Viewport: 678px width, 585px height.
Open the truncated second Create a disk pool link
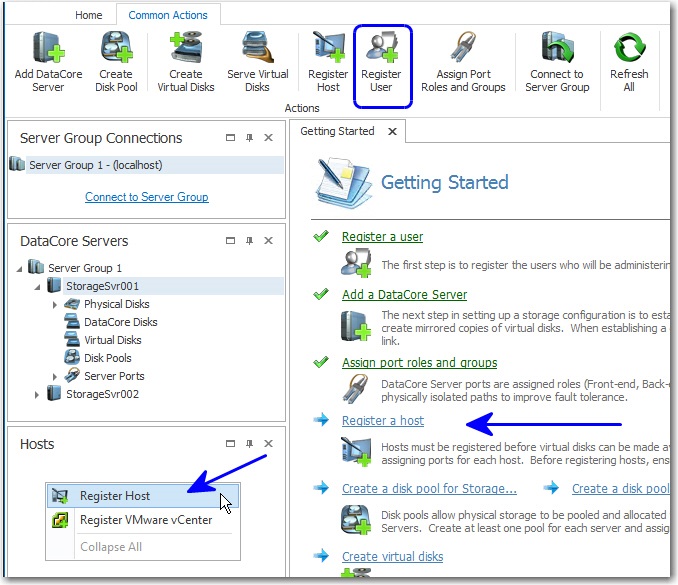coord(620,488)
